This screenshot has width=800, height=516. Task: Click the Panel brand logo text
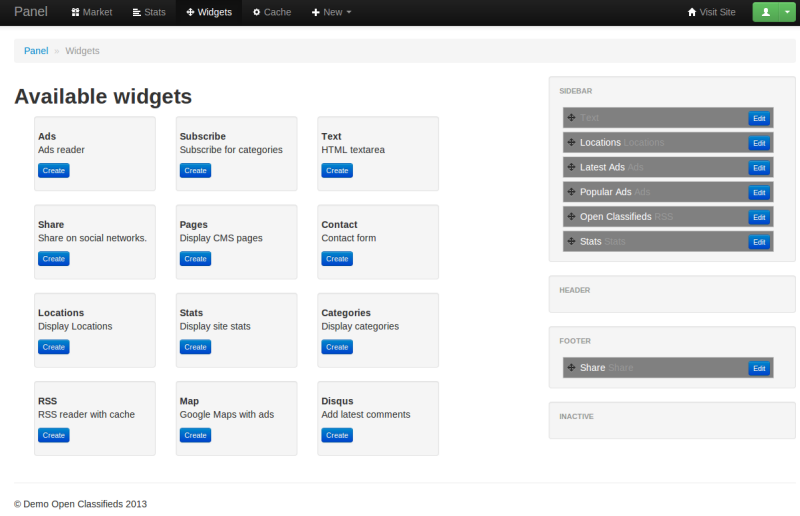(x=31, y=12)
